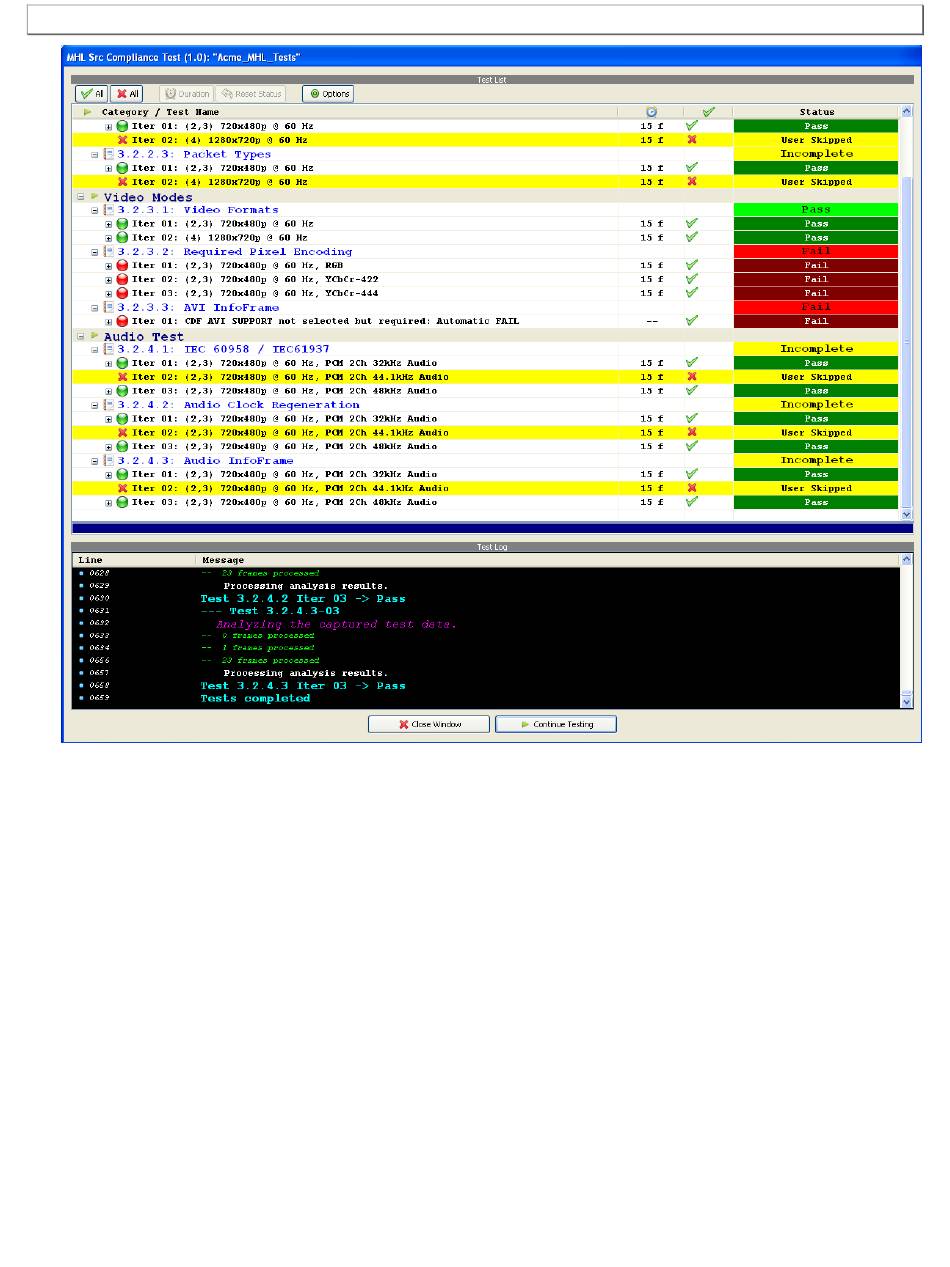Open the Options toolbar button

pos(328,94)
